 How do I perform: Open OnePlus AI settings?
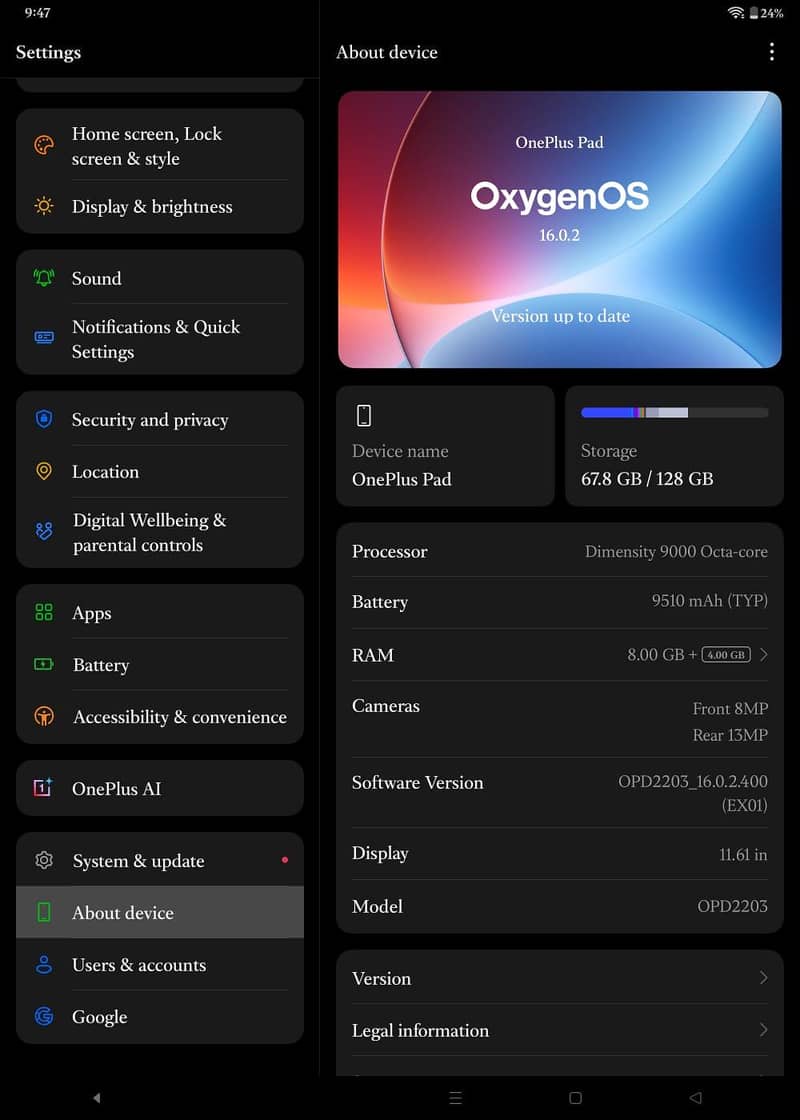[160, 788]
